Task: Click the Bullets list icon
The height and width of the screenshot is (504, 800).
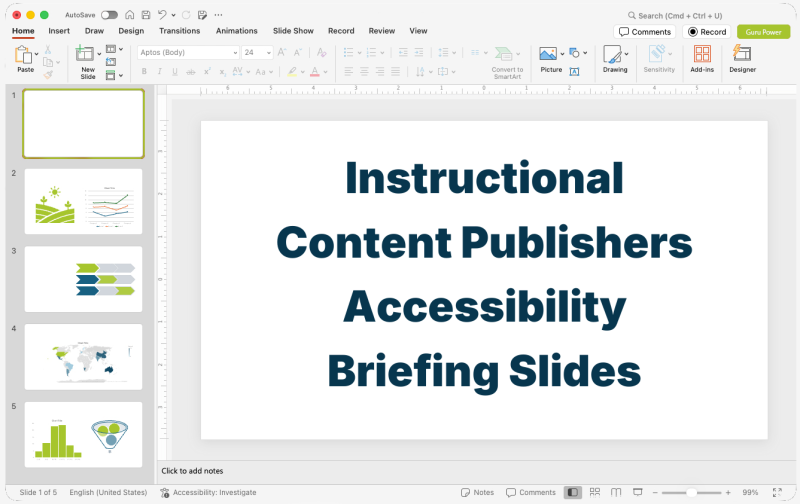Action: [x=348, y=53]
